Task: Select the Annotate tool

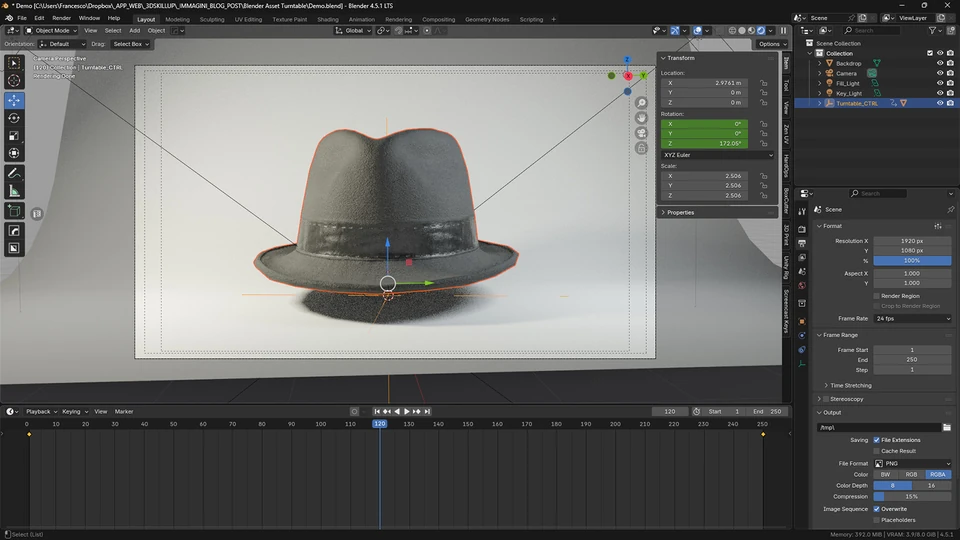Action: (14, 174)
